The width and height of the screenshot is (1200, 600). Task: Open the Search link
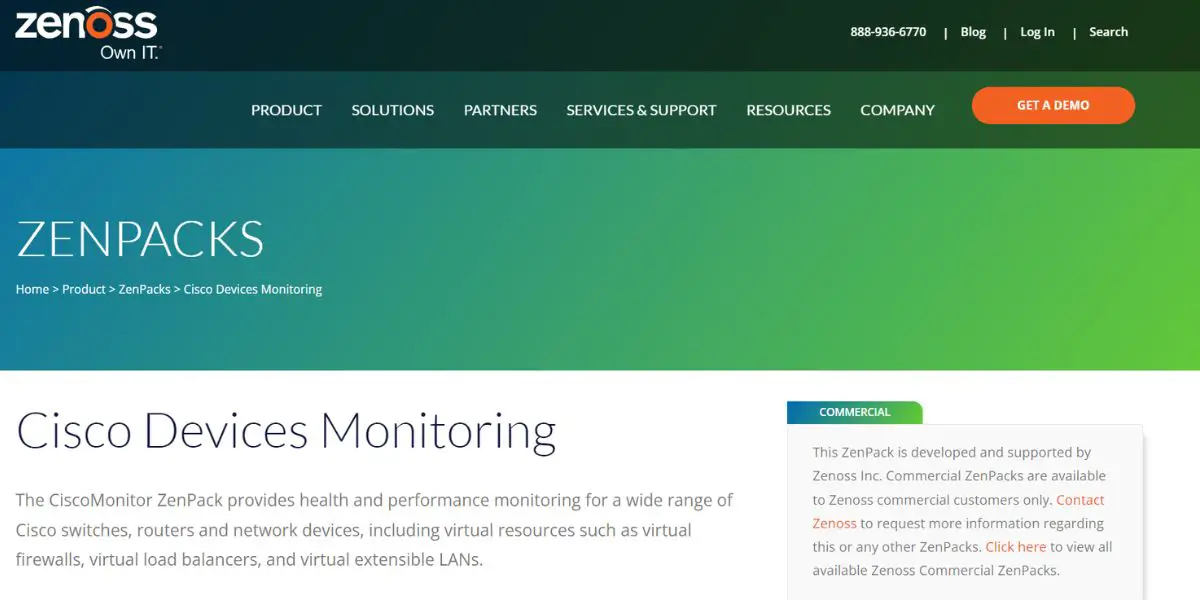tap(1108, 32)
